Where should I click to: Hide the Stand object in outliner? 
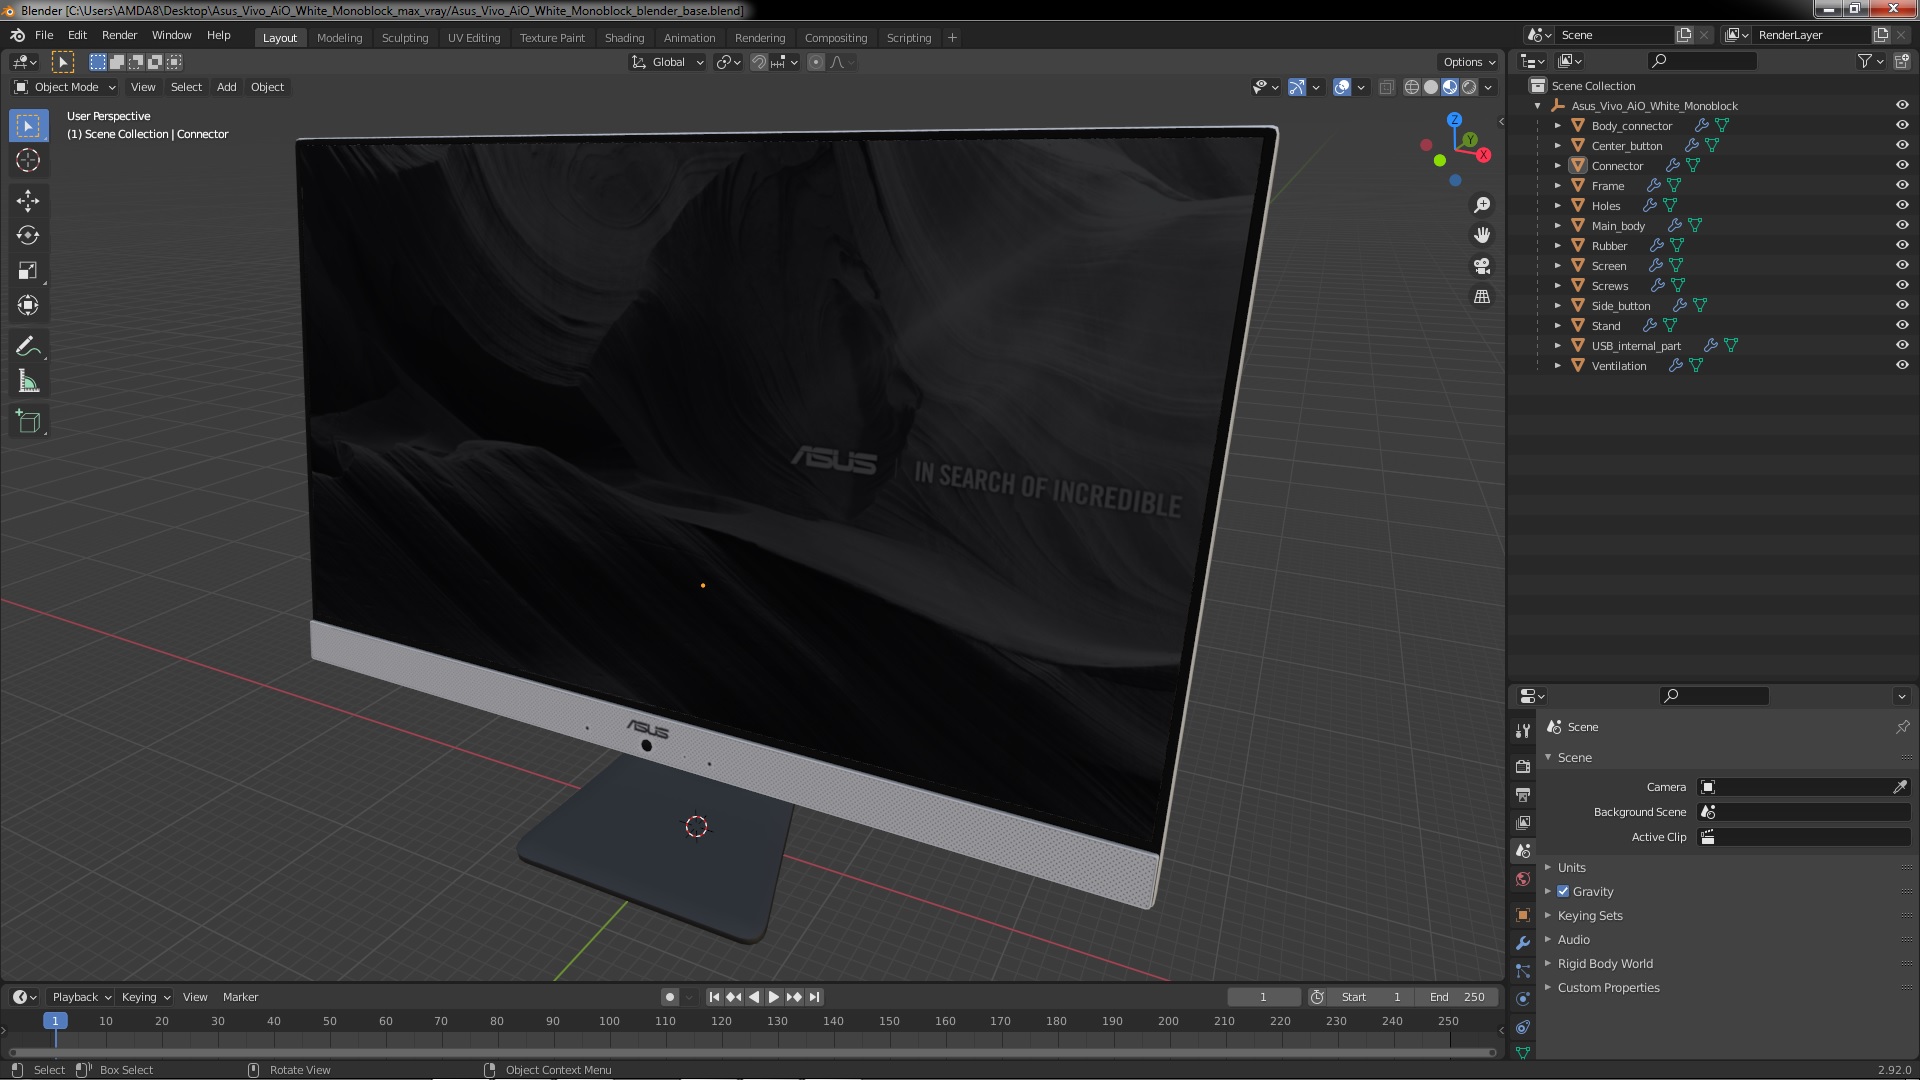point(1902,326)
